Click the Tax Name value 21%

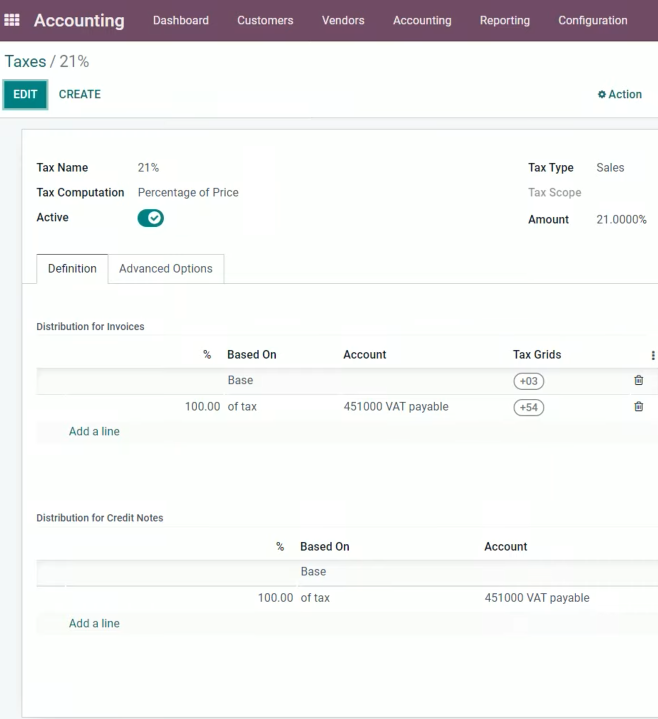pyautogui.click(x=148, y=168)
